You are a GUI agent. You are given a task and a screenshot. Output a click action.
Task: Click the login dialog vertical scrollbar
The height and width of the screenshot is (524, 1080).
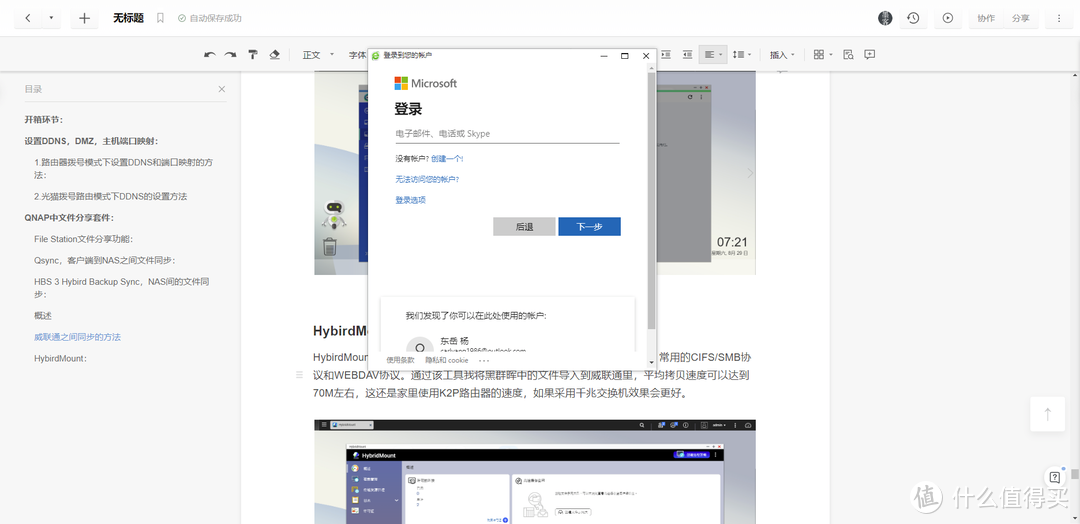tap(652, 200)
